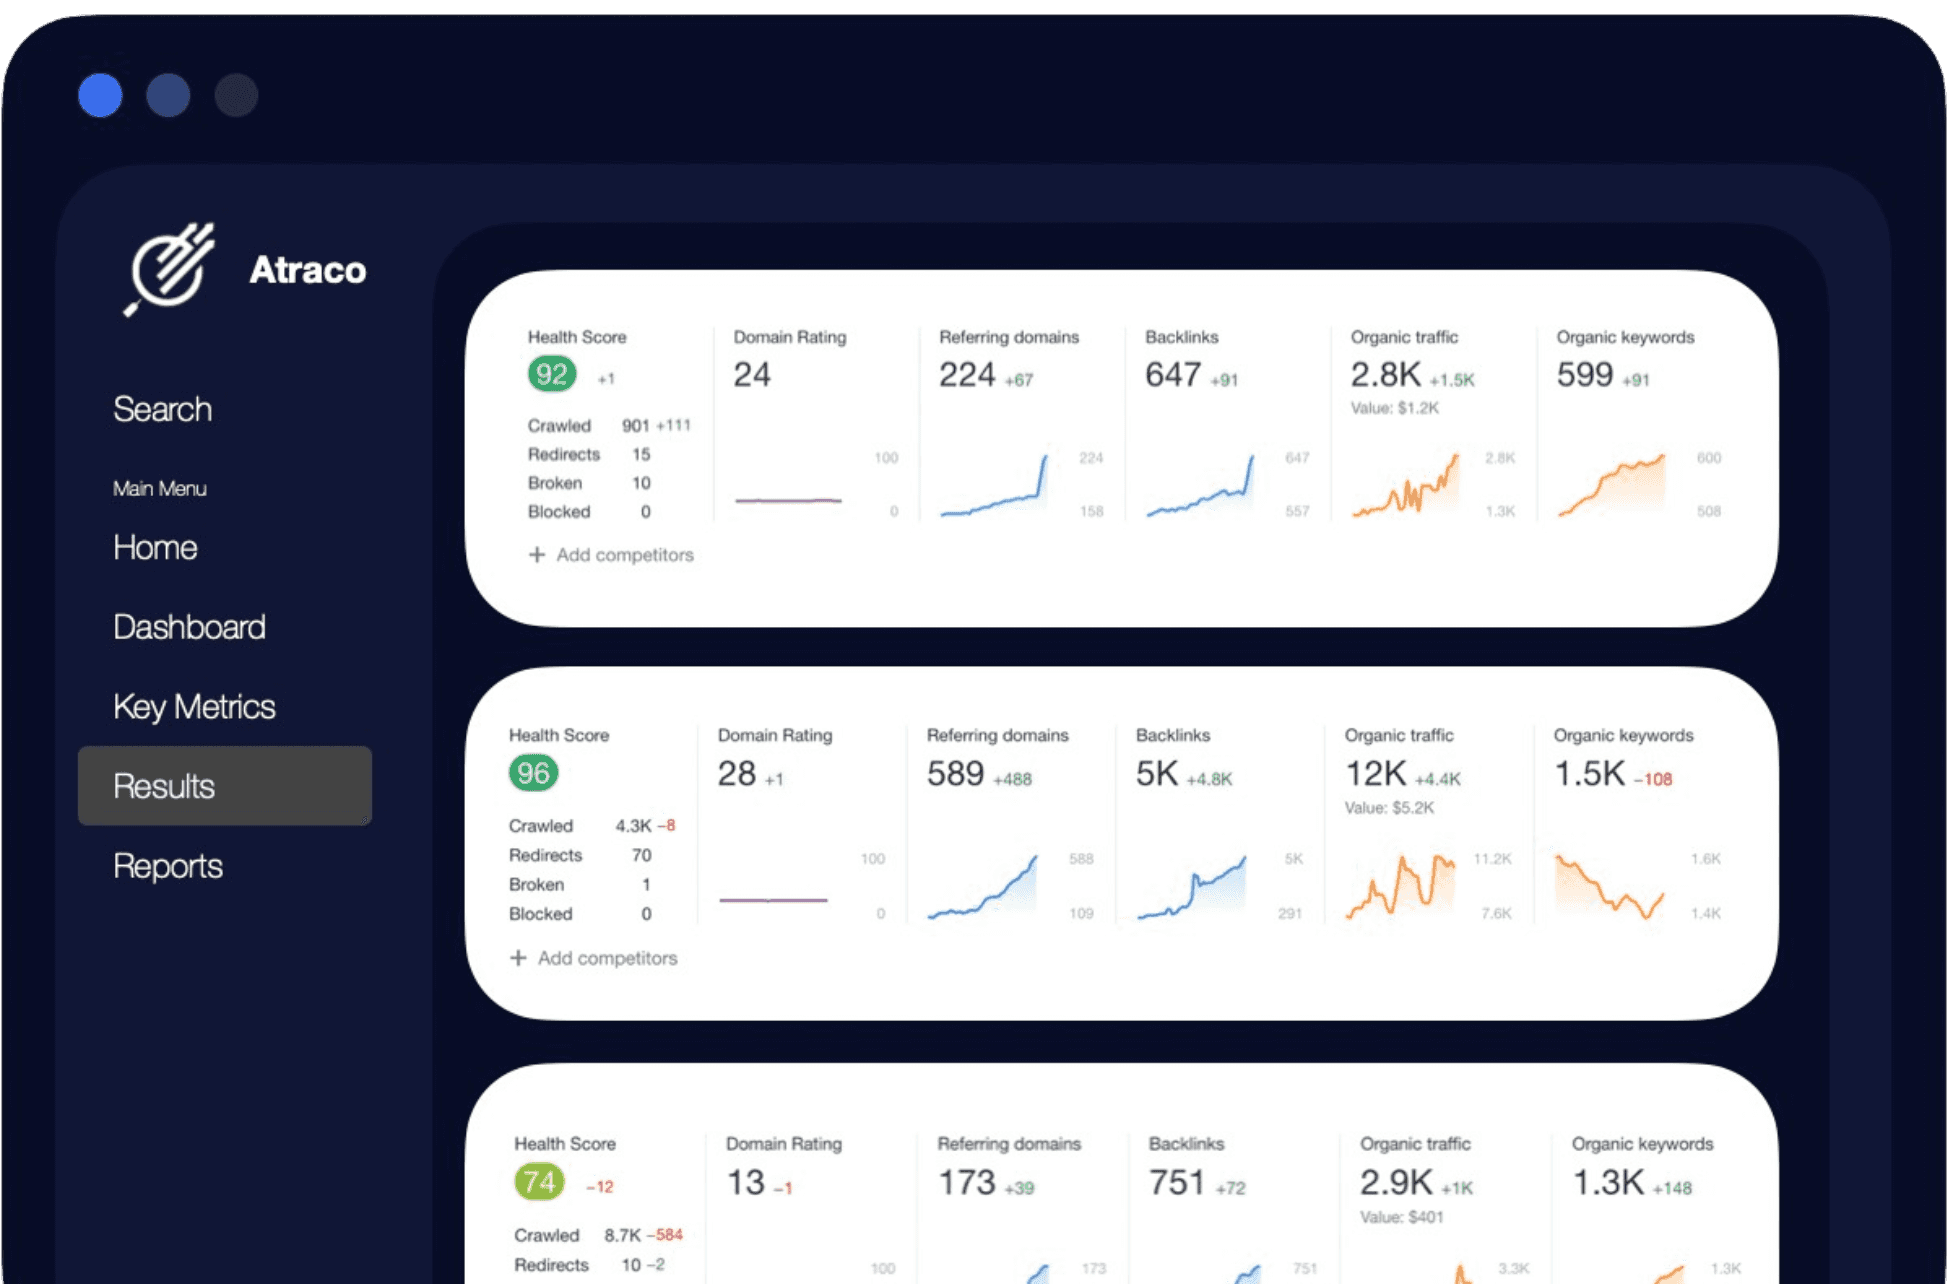Open the Referring domains 224 chart
Viewport: 1953px width, 1284px height.
click(995, 486)
